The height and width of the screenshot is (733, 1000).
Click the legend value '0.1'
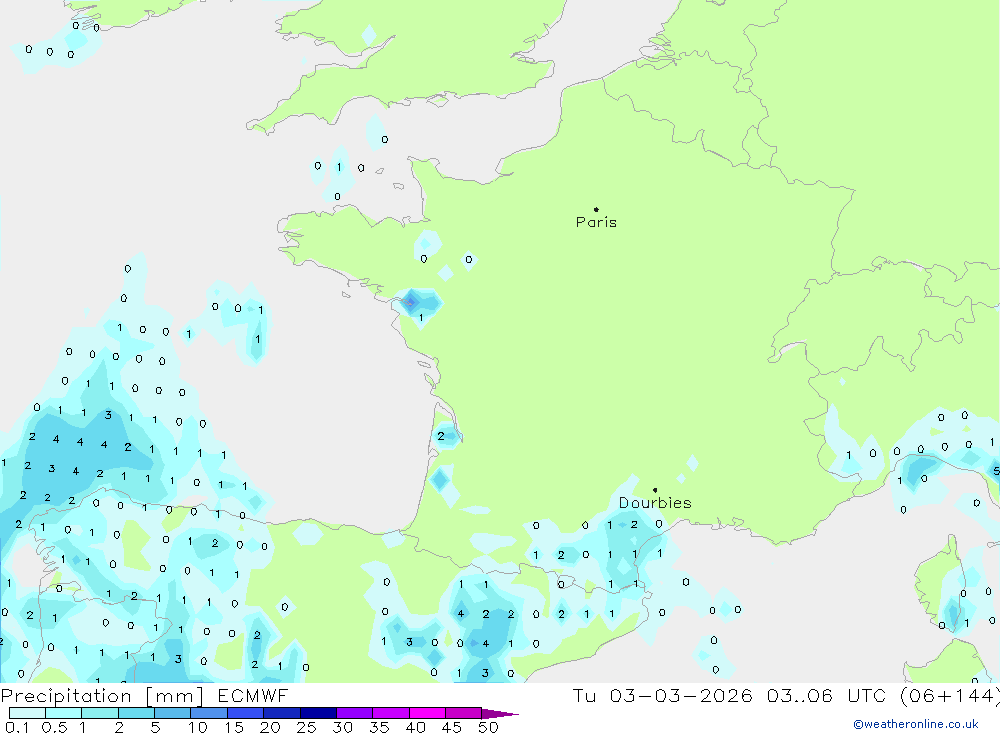pos(17,727)
